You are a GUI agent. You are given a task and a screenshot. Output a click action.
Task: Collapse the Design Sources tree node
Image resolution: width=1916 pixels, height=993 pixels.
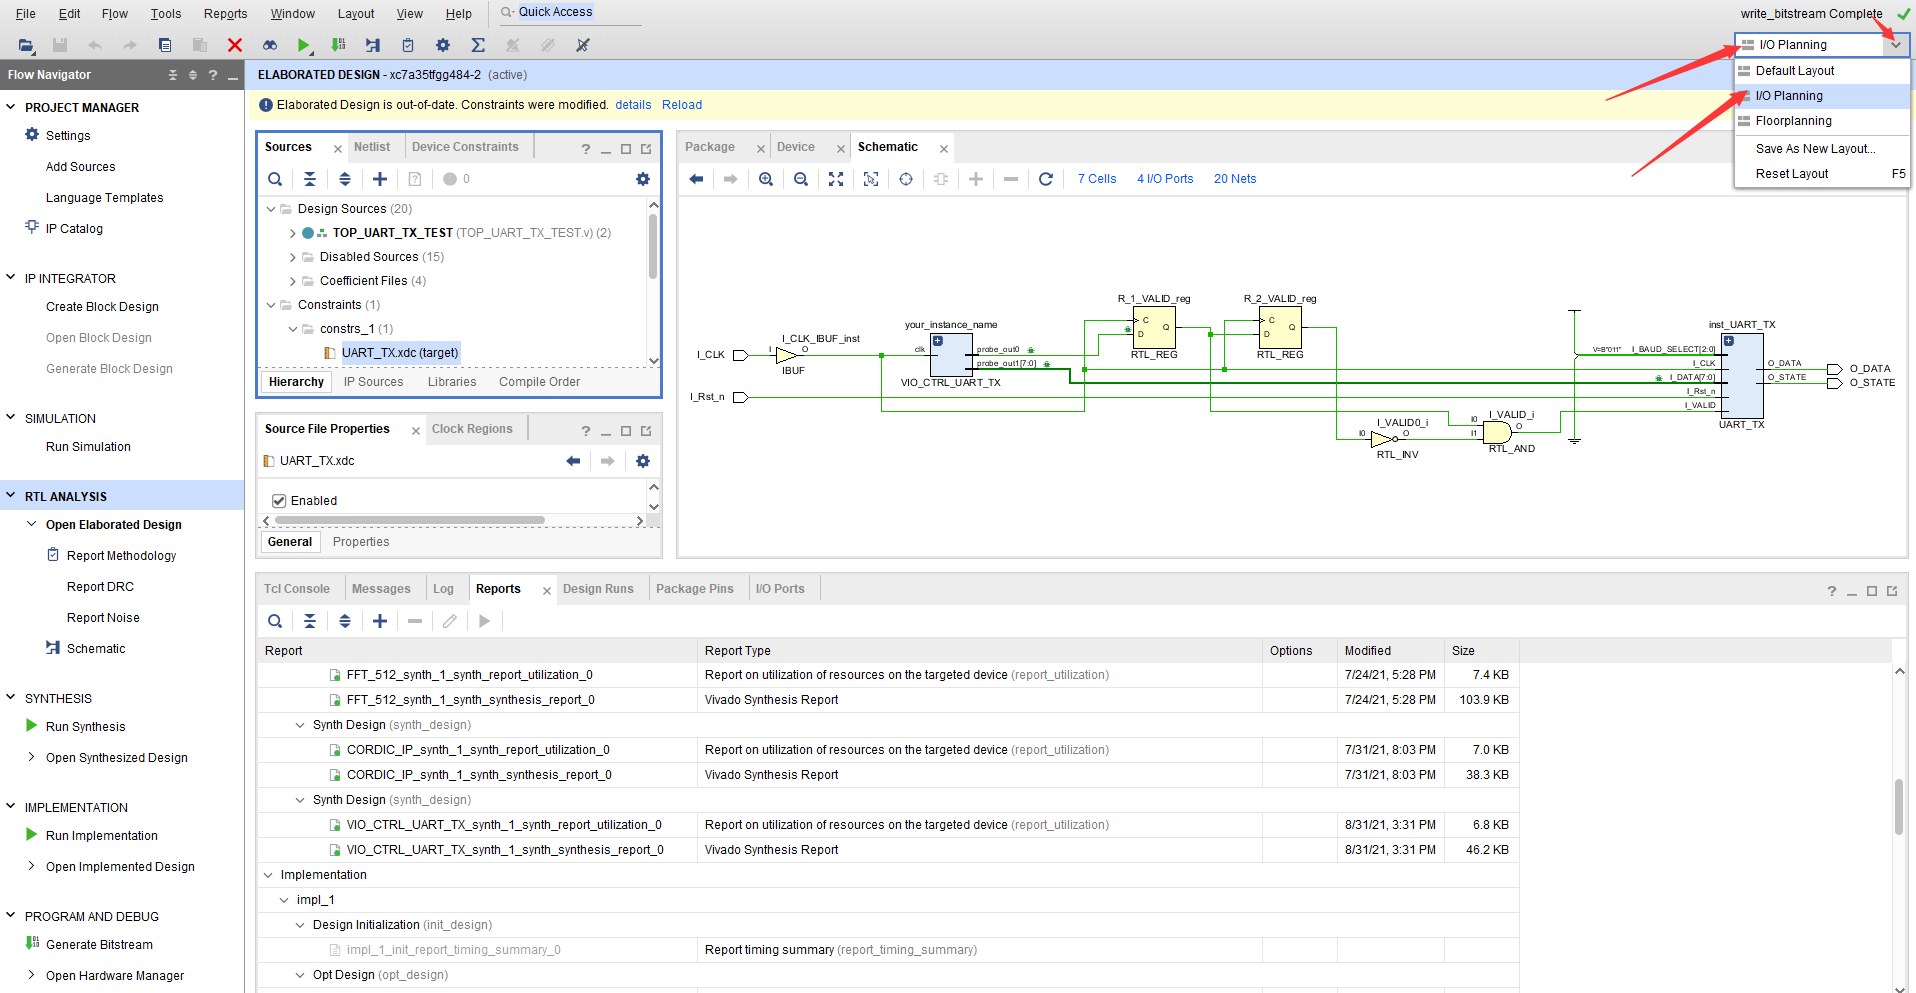coord(271,209)
